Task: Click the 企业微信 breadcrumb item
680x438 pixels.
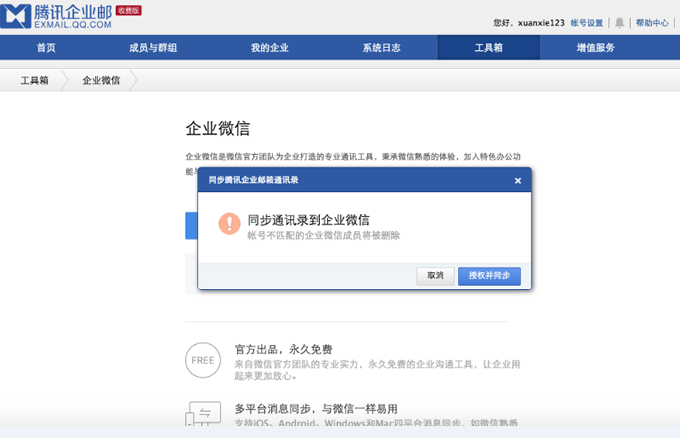Action: click(100, 80)
